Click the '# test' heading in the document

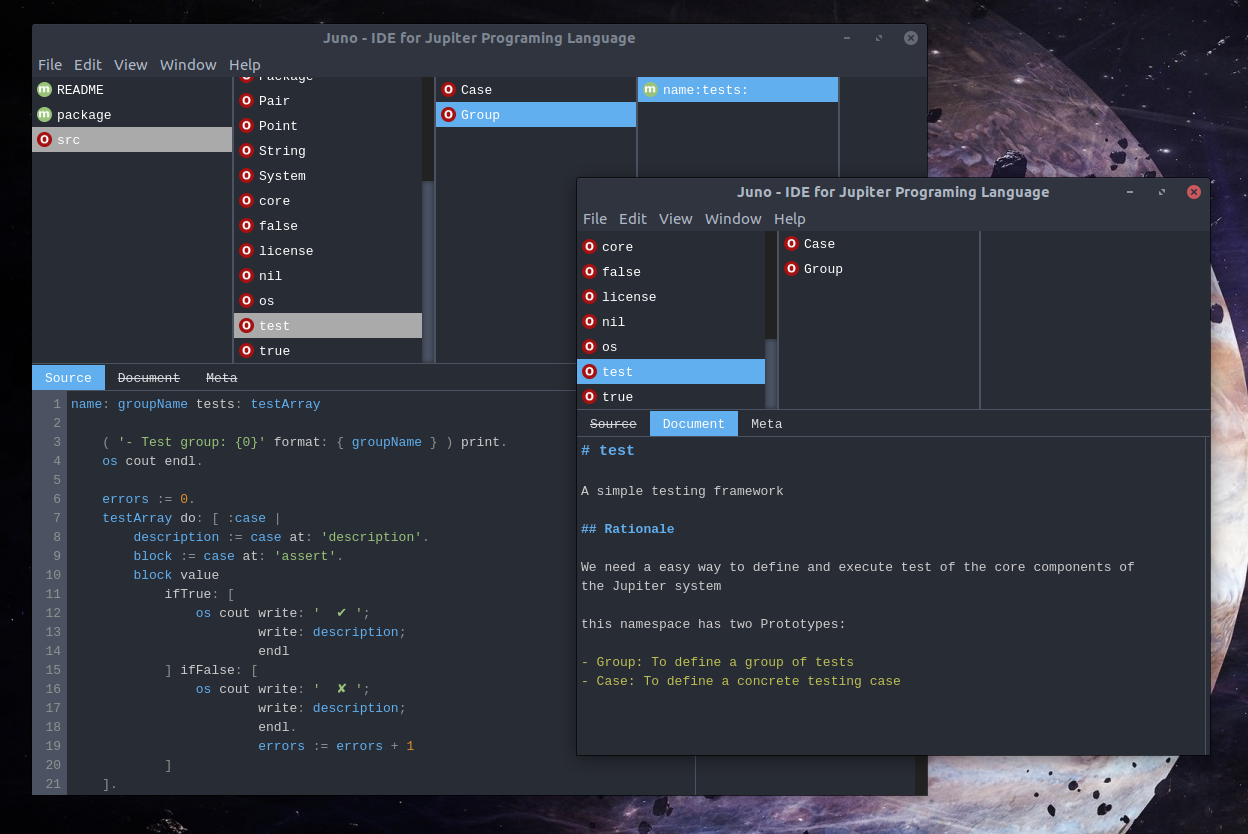(x=608, y=451)
